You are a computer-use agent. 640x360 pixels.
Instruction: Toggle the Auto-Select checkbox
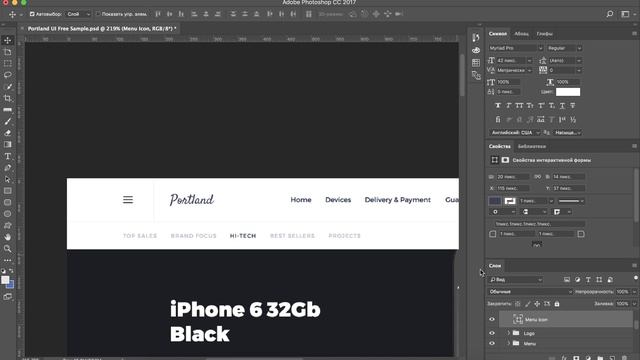pyautogui.click(x=32, y=14)
